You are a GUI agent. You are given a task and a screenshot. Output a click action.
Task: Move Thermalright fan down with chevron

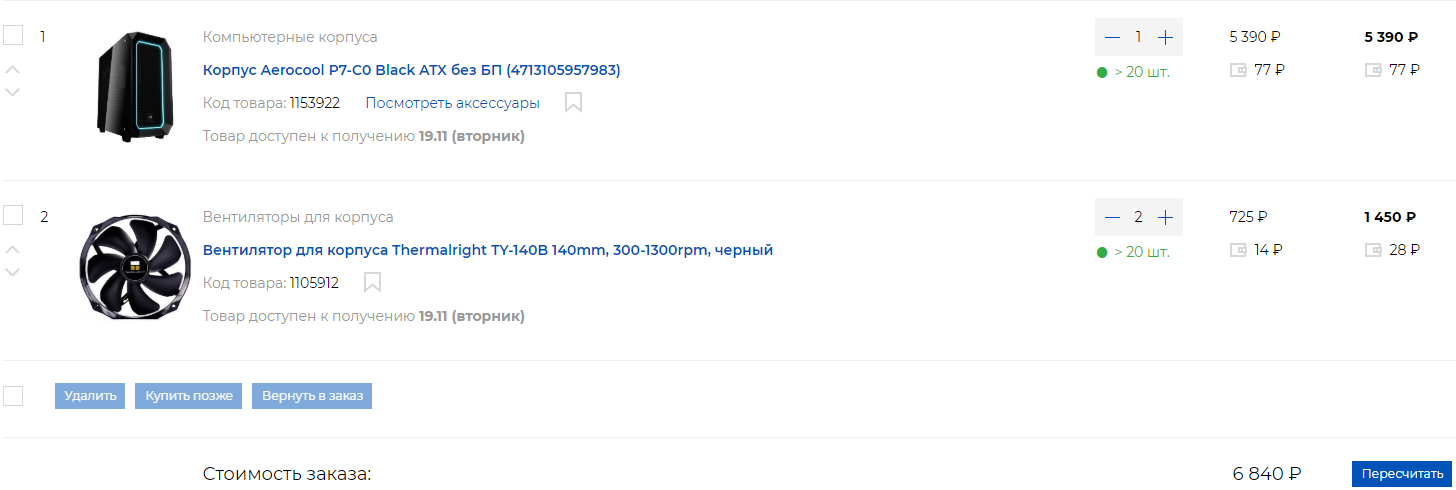click(x=13, y=272)
